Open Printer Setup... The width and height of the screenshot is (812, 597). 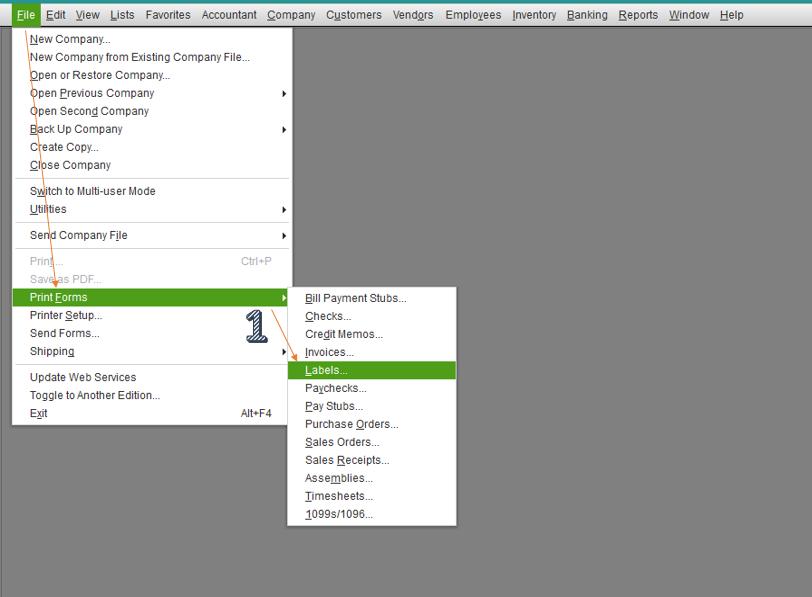pos(151,315)
